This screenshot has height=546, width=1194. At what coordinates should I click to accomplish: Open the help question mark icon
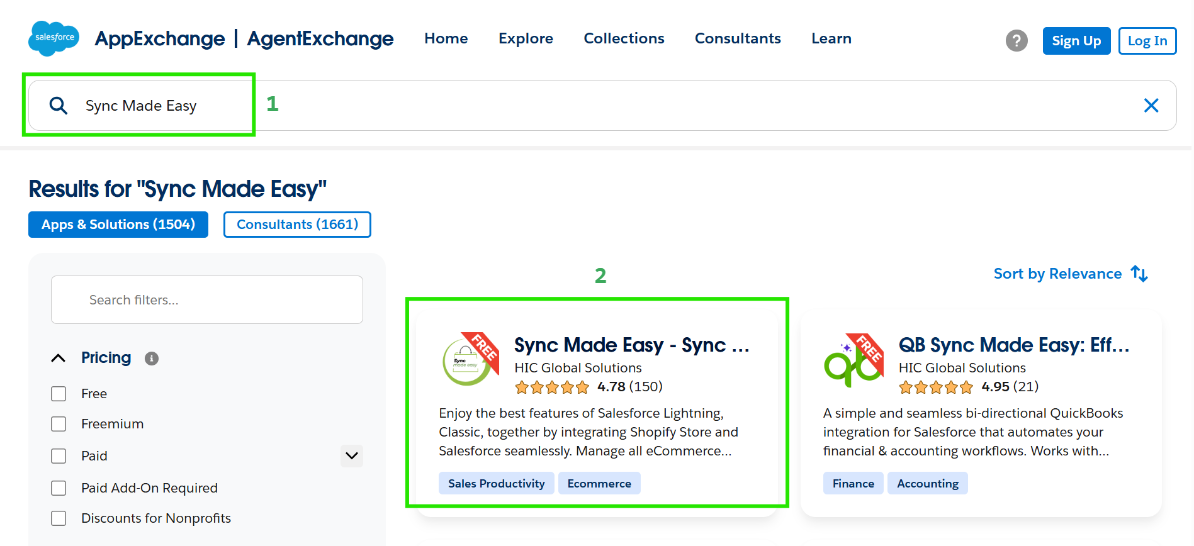[1017, 41]
